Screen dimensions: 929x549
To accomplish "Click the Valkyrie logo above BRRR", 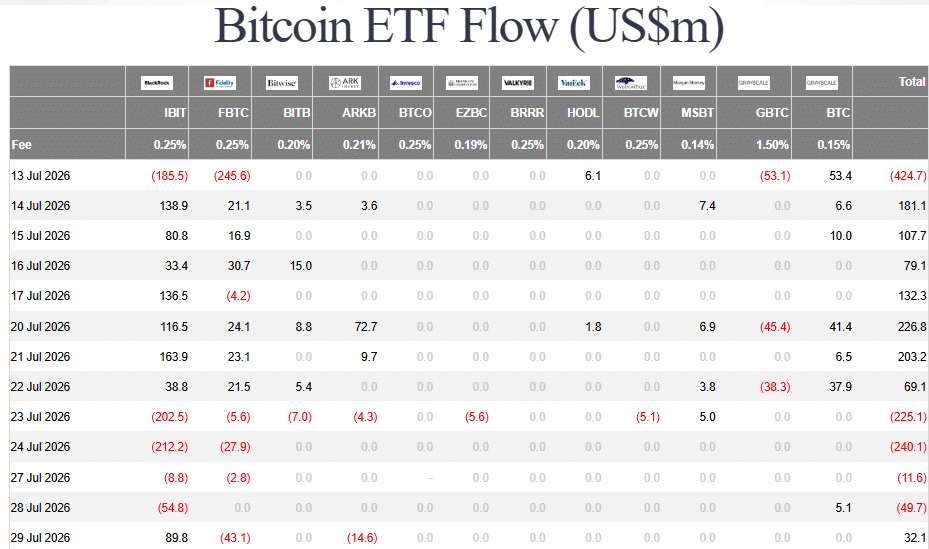I will click(518, 83).
